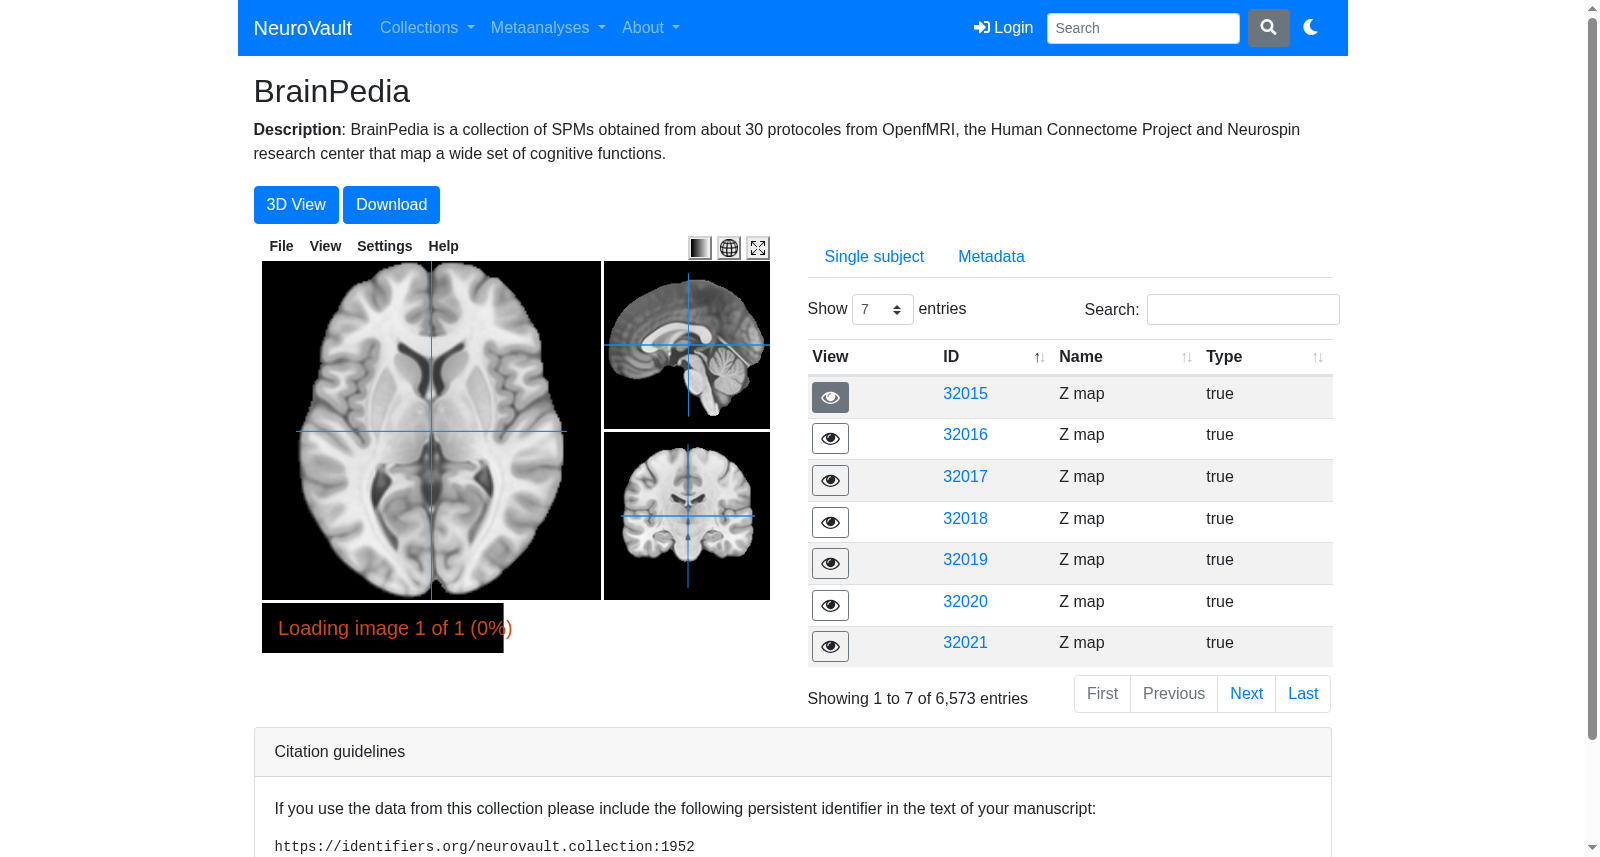The height and width of the screenshot is (857, 1600).
Task: Open the viewer View menu
Action: [325, 246]
